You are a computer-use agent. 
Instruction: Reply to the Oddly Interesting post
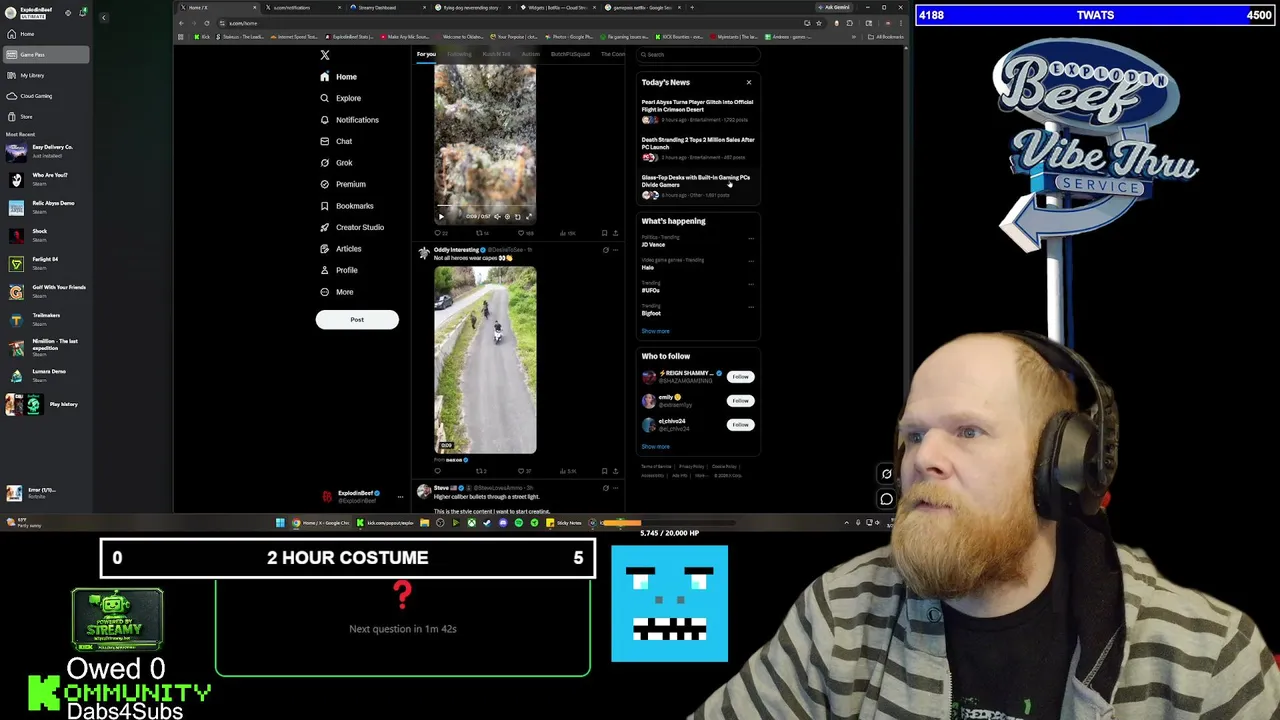[438, 471]
